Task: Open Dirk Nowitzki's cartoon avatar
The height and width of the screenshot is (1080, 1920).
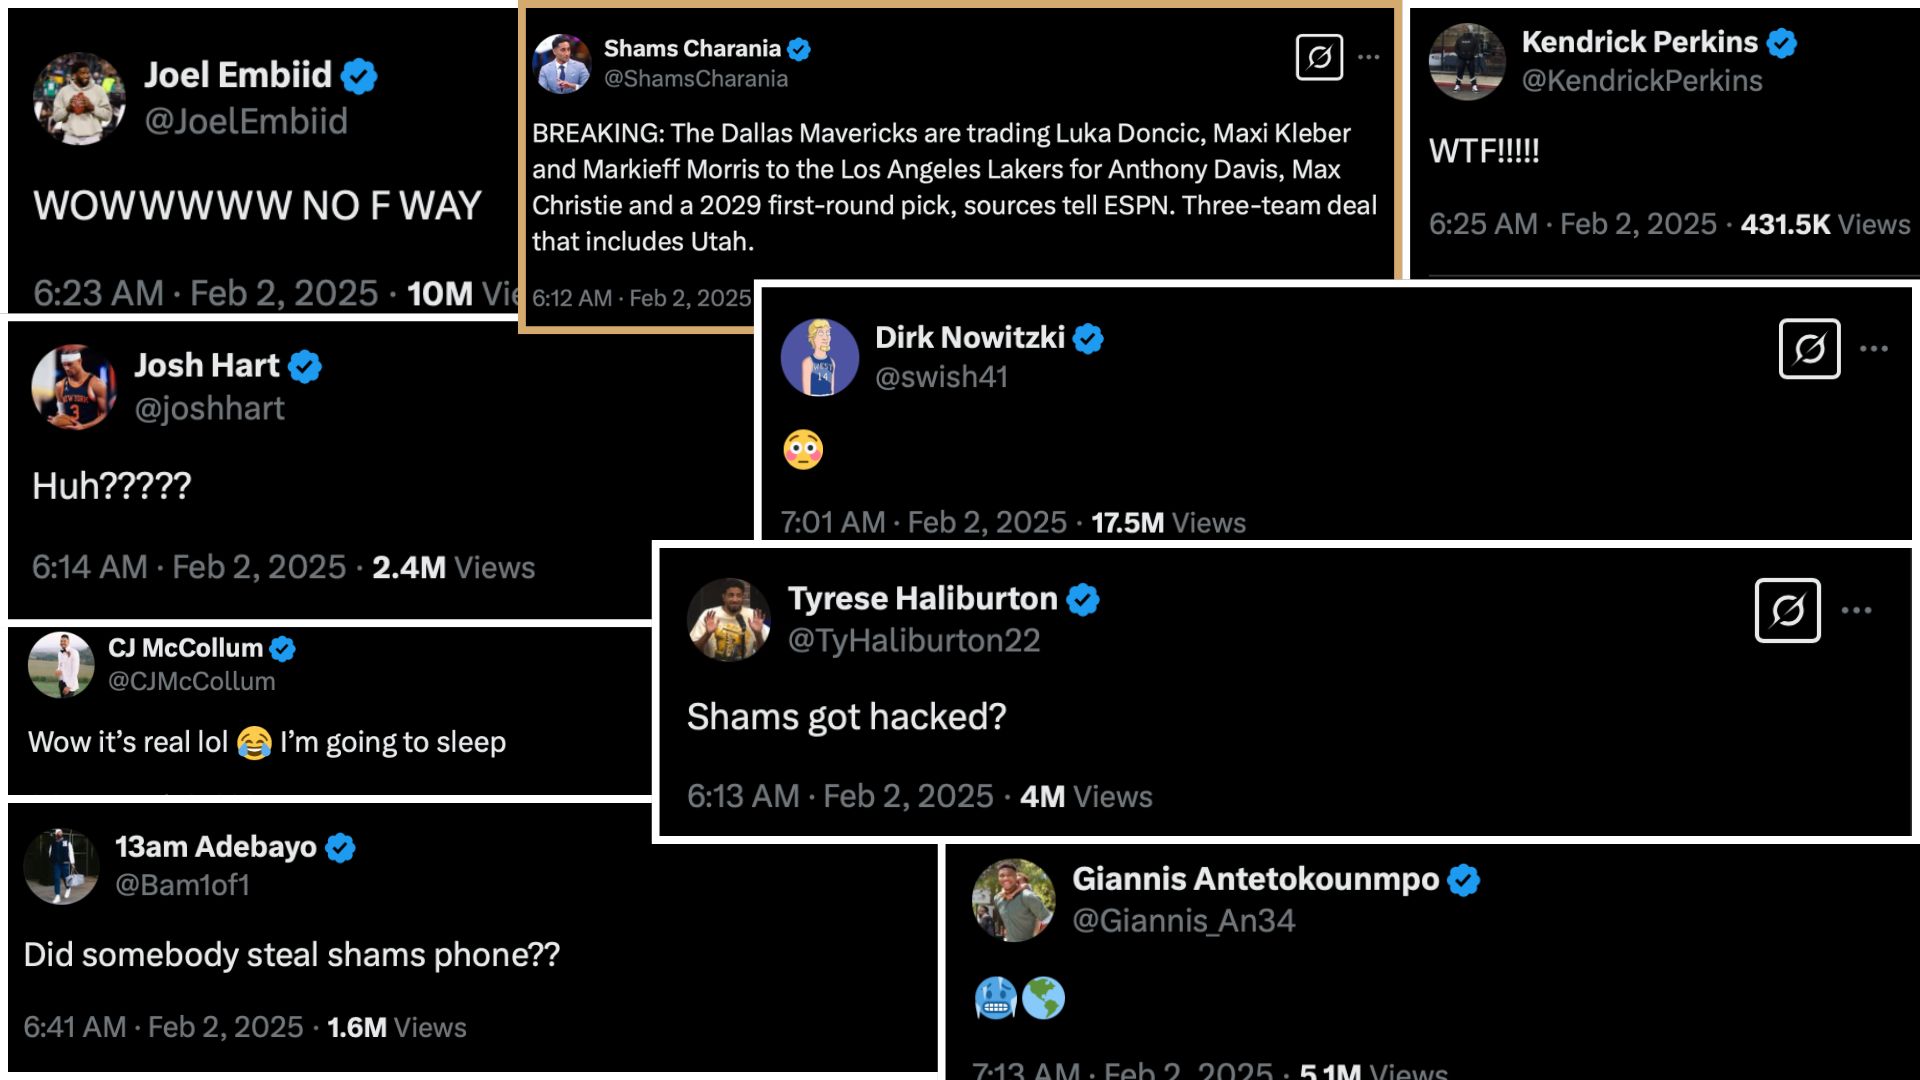Action: (820, 357)
